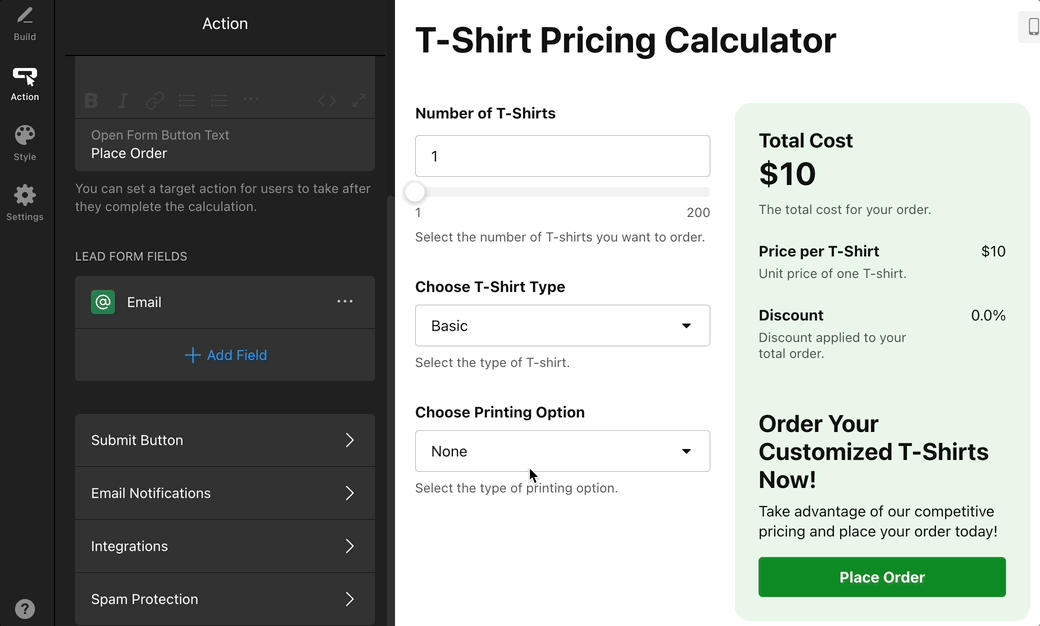The image size is (1040, 626).
Task: Open the Email field options menu
Action: [345, 302]
